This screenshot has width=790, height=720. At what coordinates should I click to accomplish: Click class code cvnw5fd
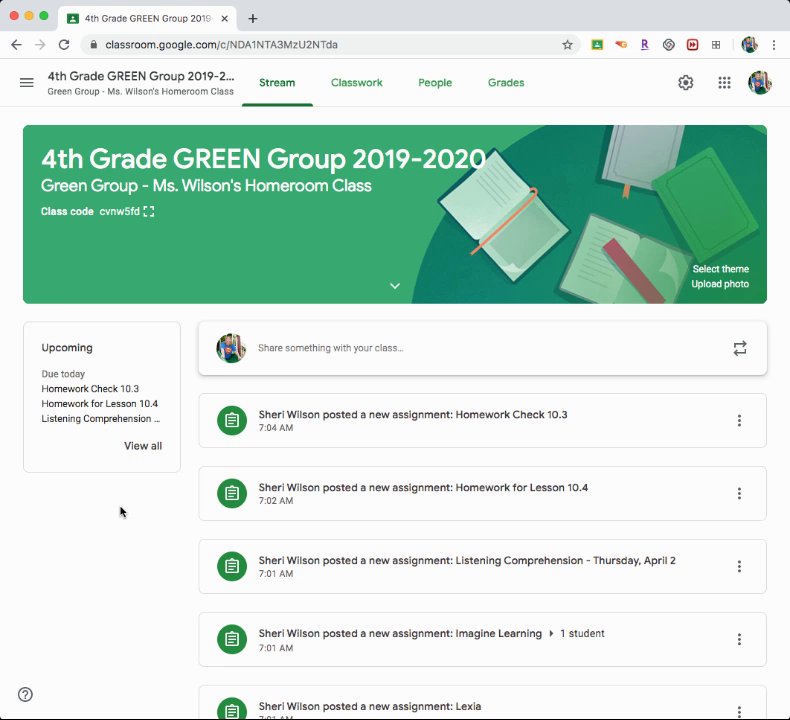coord(119,212)
